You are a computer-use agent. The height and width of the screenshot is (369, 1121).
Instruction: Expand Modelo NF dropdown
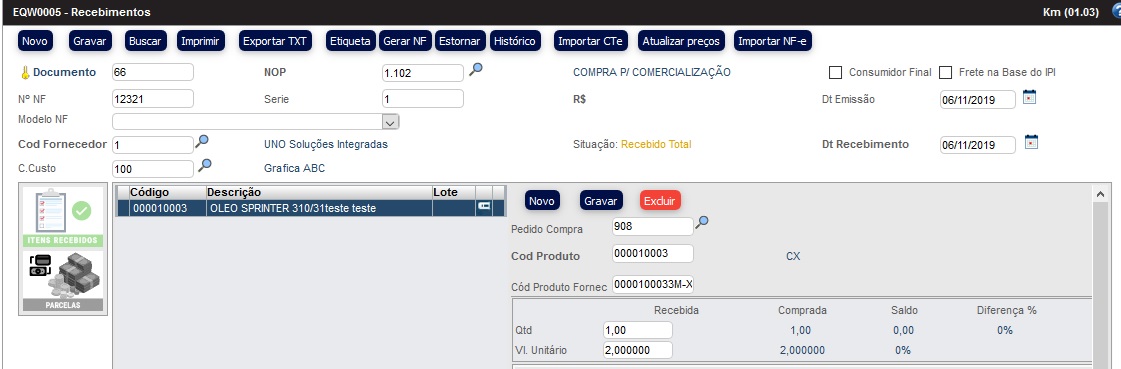point(390,122)
